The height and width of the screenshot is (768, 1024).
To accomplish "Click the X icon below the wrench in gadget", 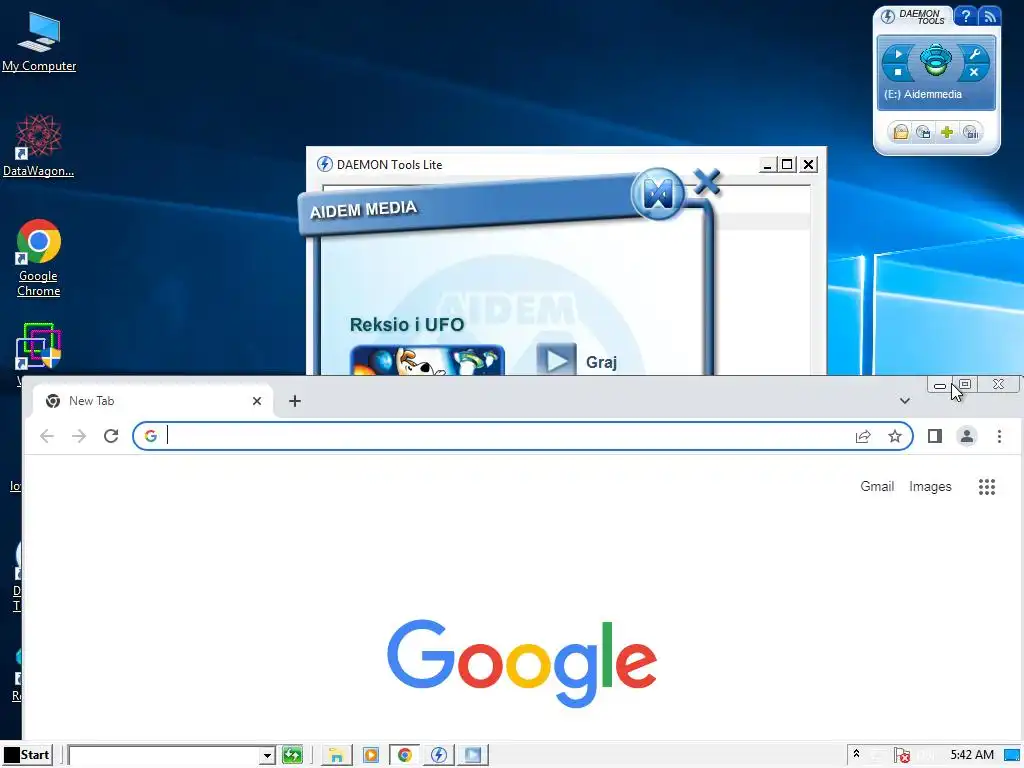I will pos(974,72).
